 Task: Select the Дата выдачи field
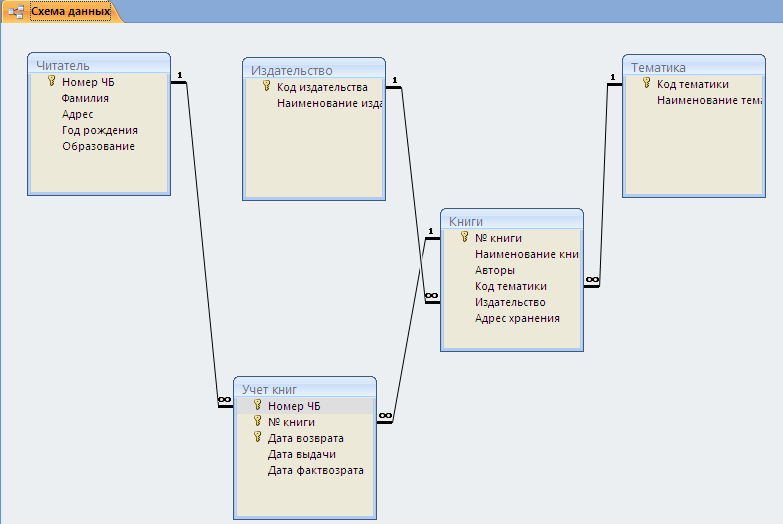coord(305,454)
